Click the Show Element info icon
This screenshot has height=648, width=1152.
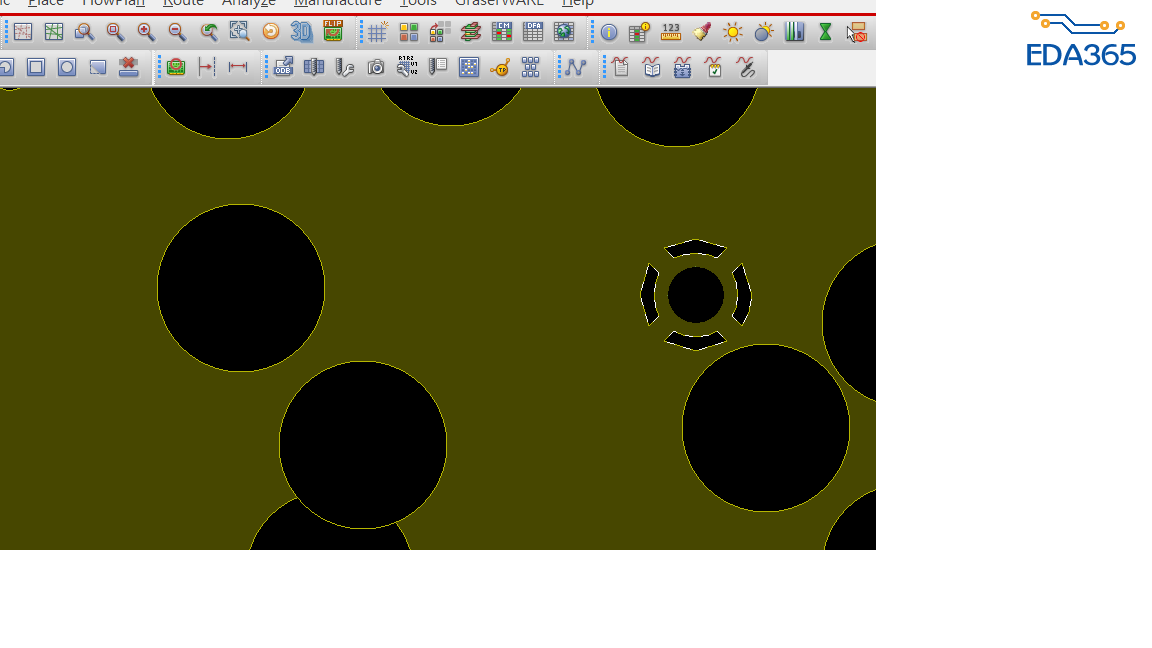click(x=609, y=32)
